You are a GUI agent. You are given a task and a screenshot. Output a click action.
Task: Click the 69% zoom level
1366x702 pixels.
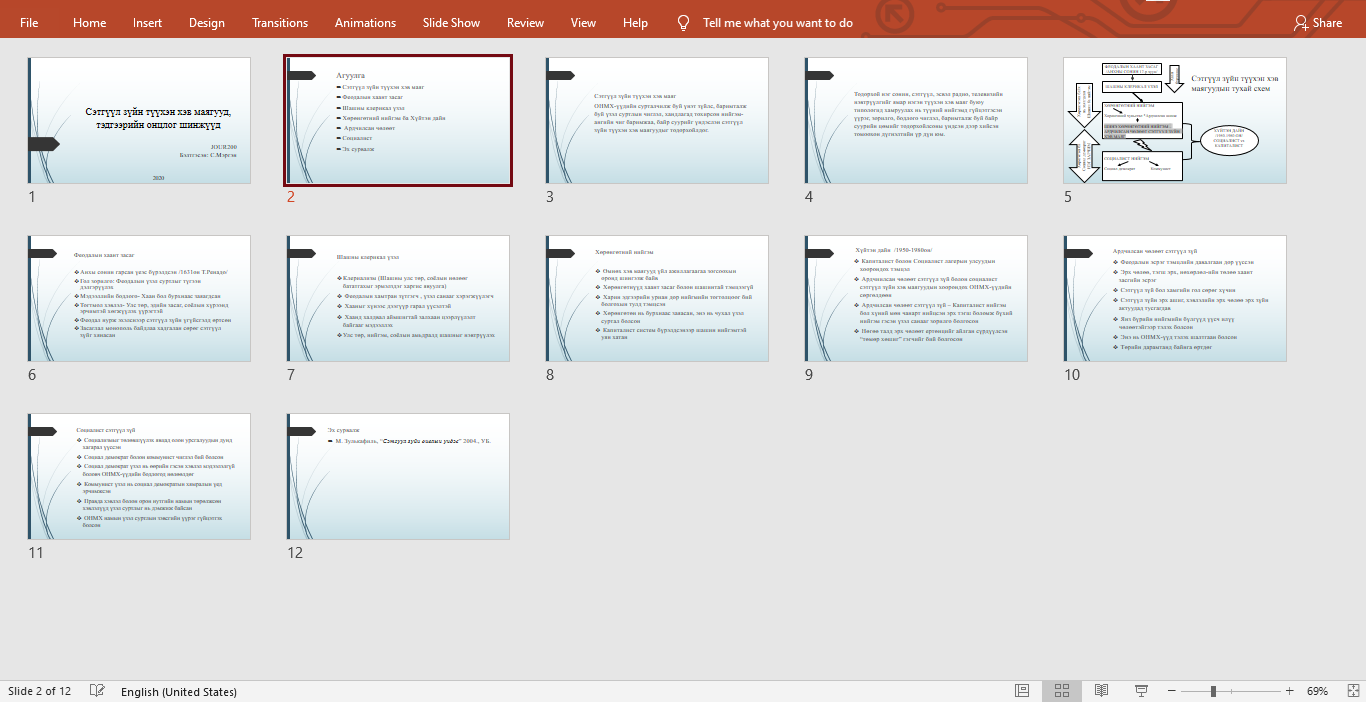[x=1317, y=691]
